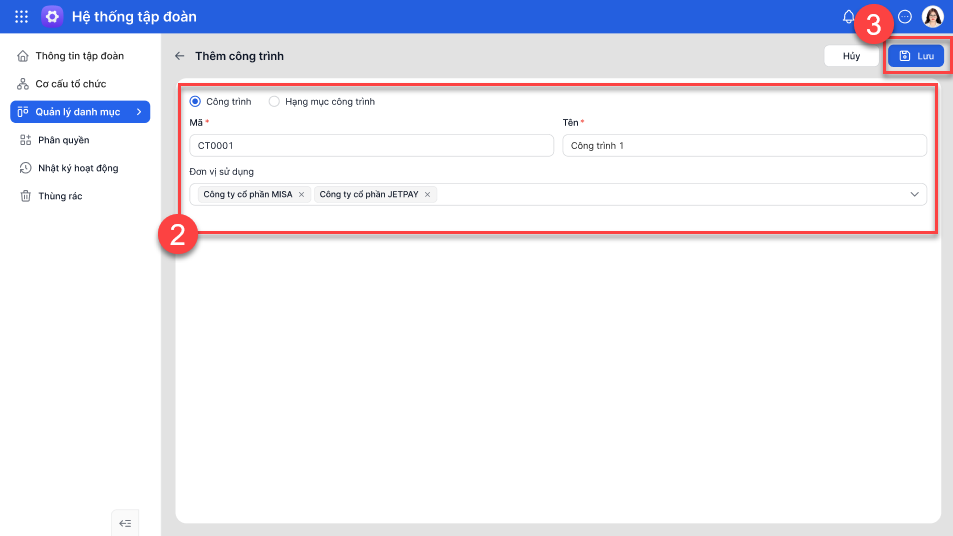
Task: Open Cơ cấu tổ chức in the sidebar
Action: (x=70, y=84)
